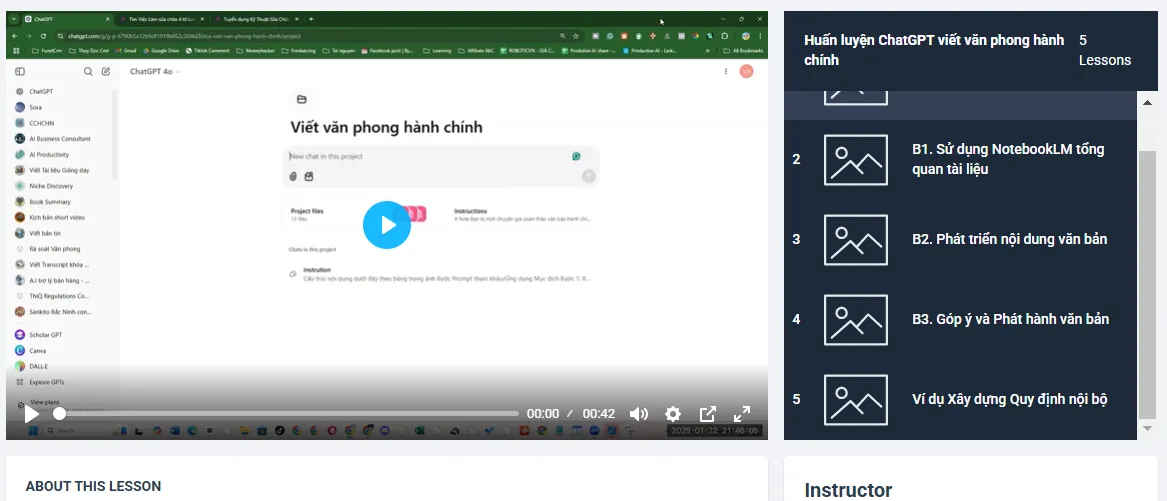The height and width of the screenshot is (501, 1167).
Task: Click the lesson list scrollbar down arrow
Action: [x=1147, y=428]
